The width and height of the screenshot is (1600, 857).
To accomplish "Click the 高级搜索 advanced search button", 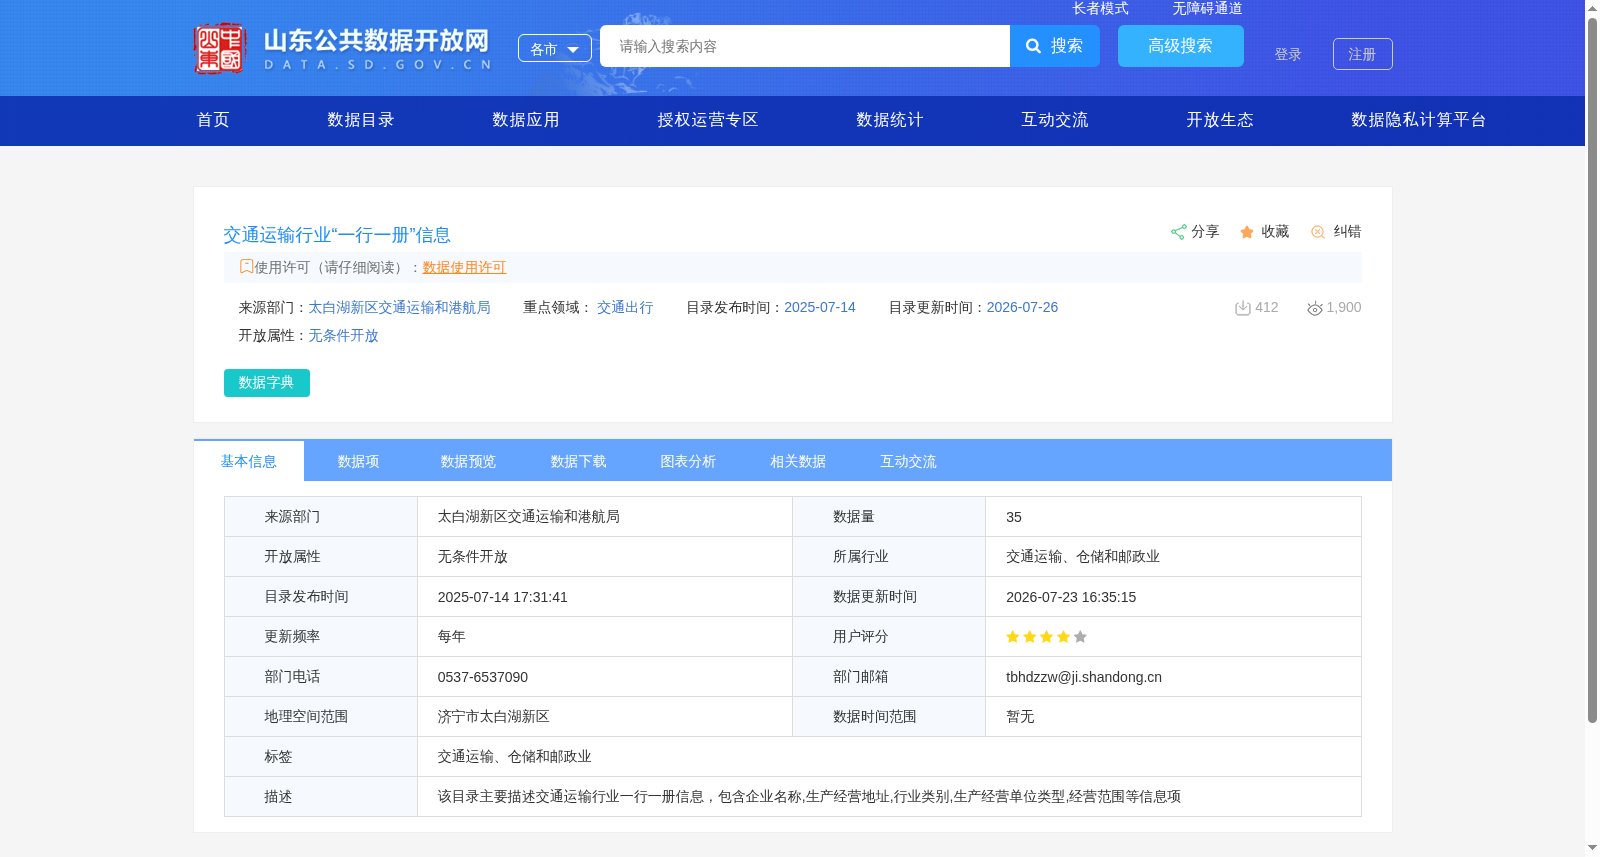I will (x=1181, y=46).
